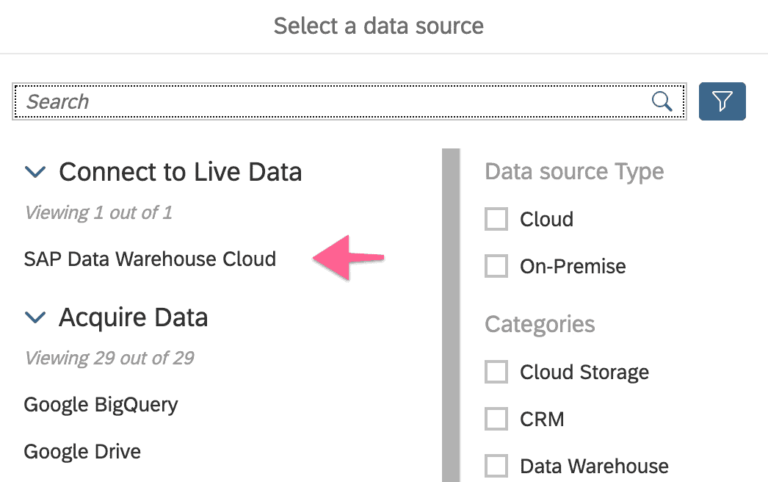Screen dimensions: 768x482
Task: Open the filter funnel button
Action: 722,101
